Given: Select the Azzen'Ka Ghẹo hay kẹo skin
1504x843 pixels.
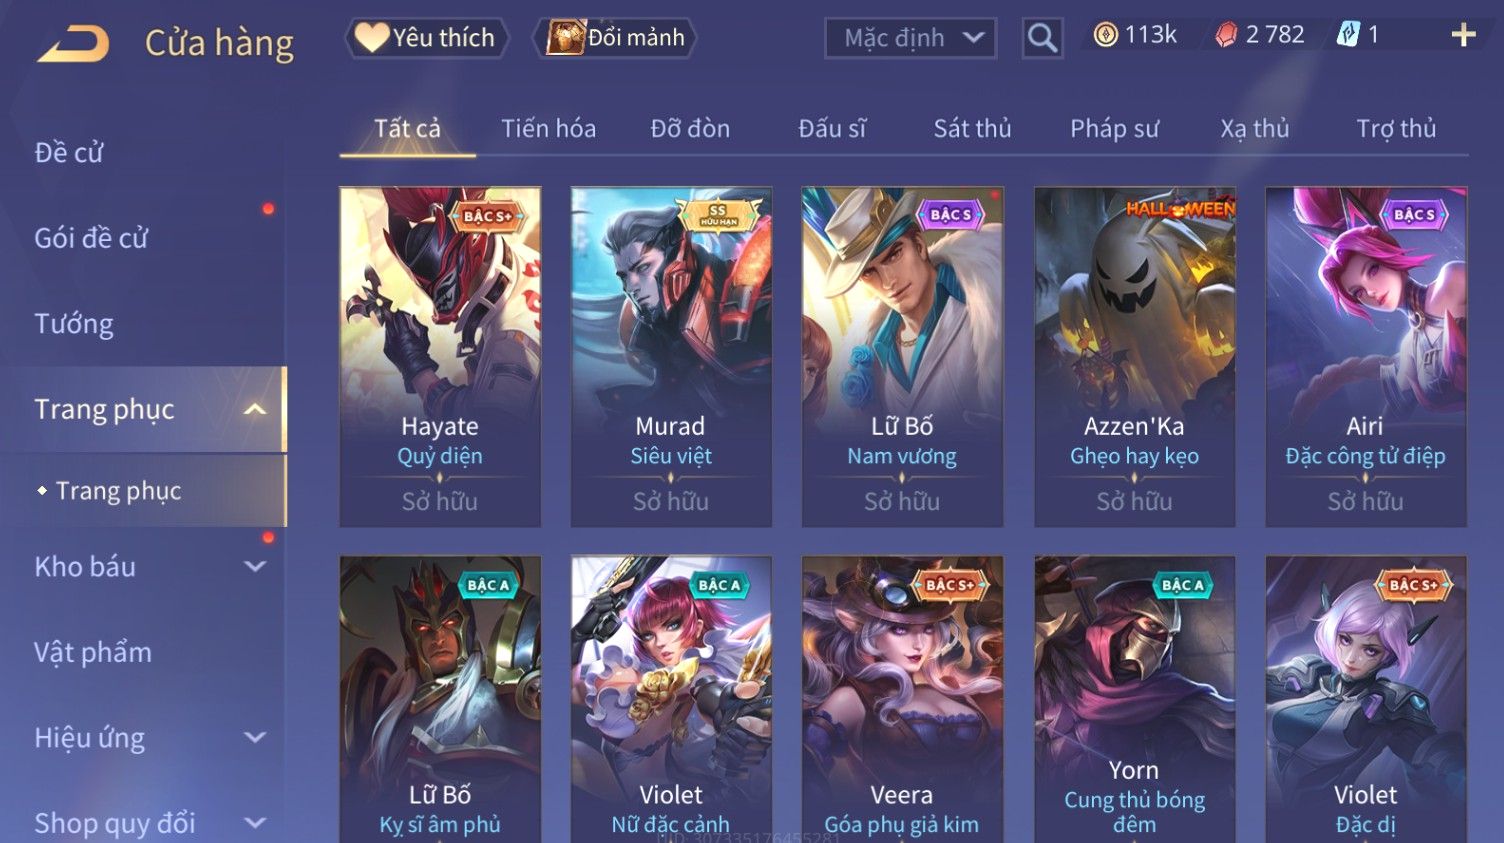Looking at the screenshot, I should [x=1134, y=357].
